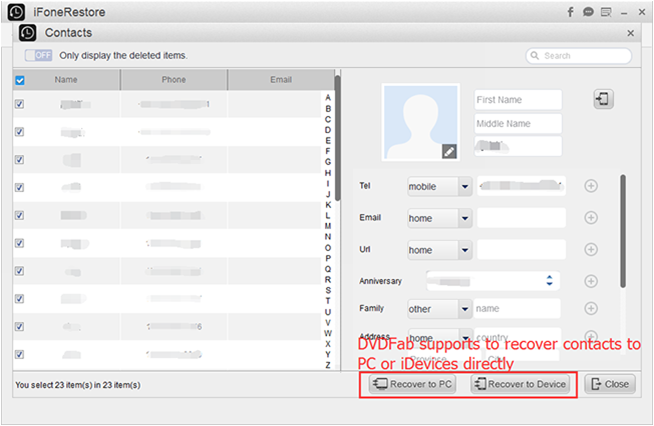
Task: Add another Family entry with plus icon
Action: click(591, 308)
